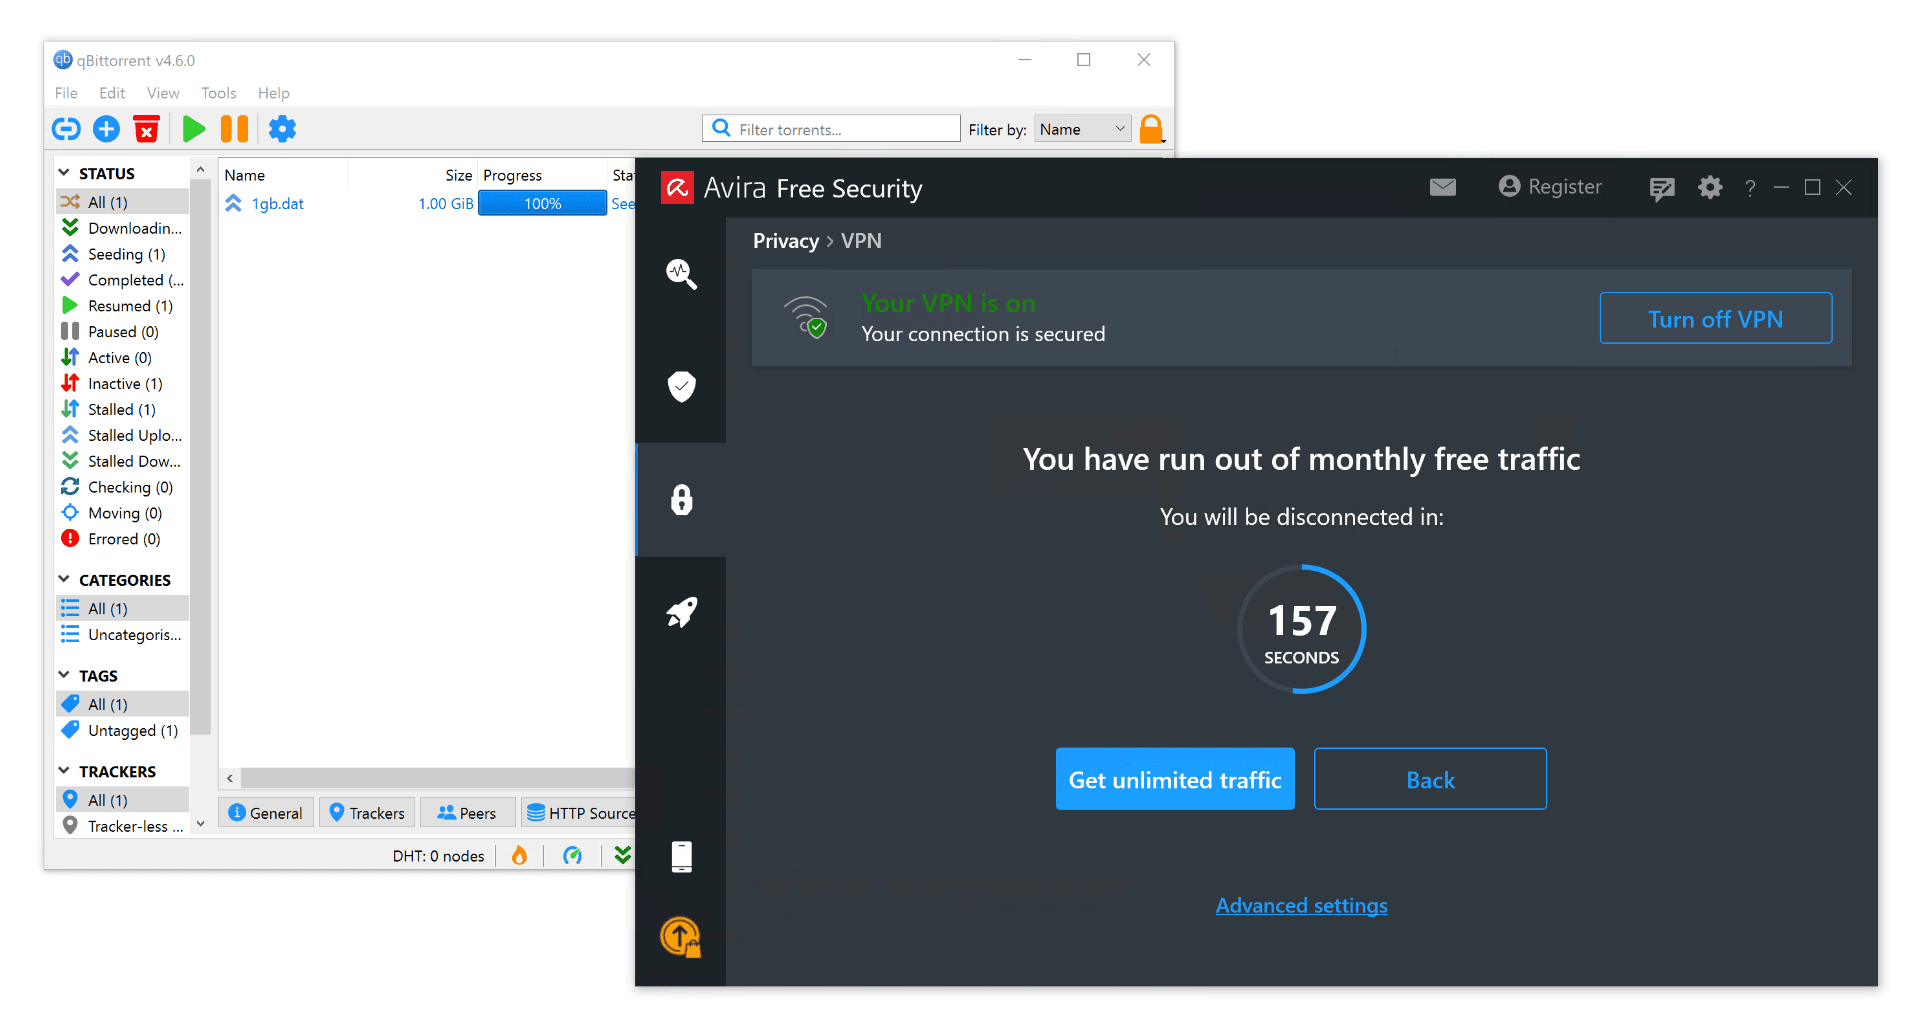Open Avira mail envelope icon
The height and width of the screenshot is (1032, 1932).
pos(1443,187)
